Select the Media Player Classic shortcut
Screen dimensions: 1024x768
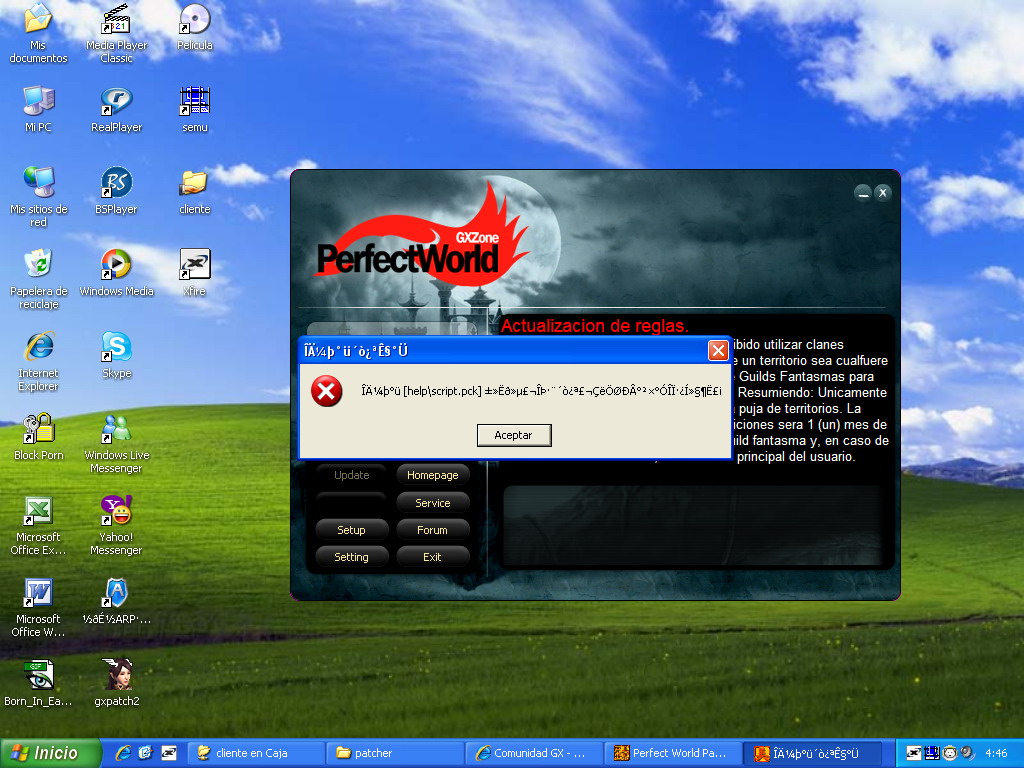click(x=116, y=33)
